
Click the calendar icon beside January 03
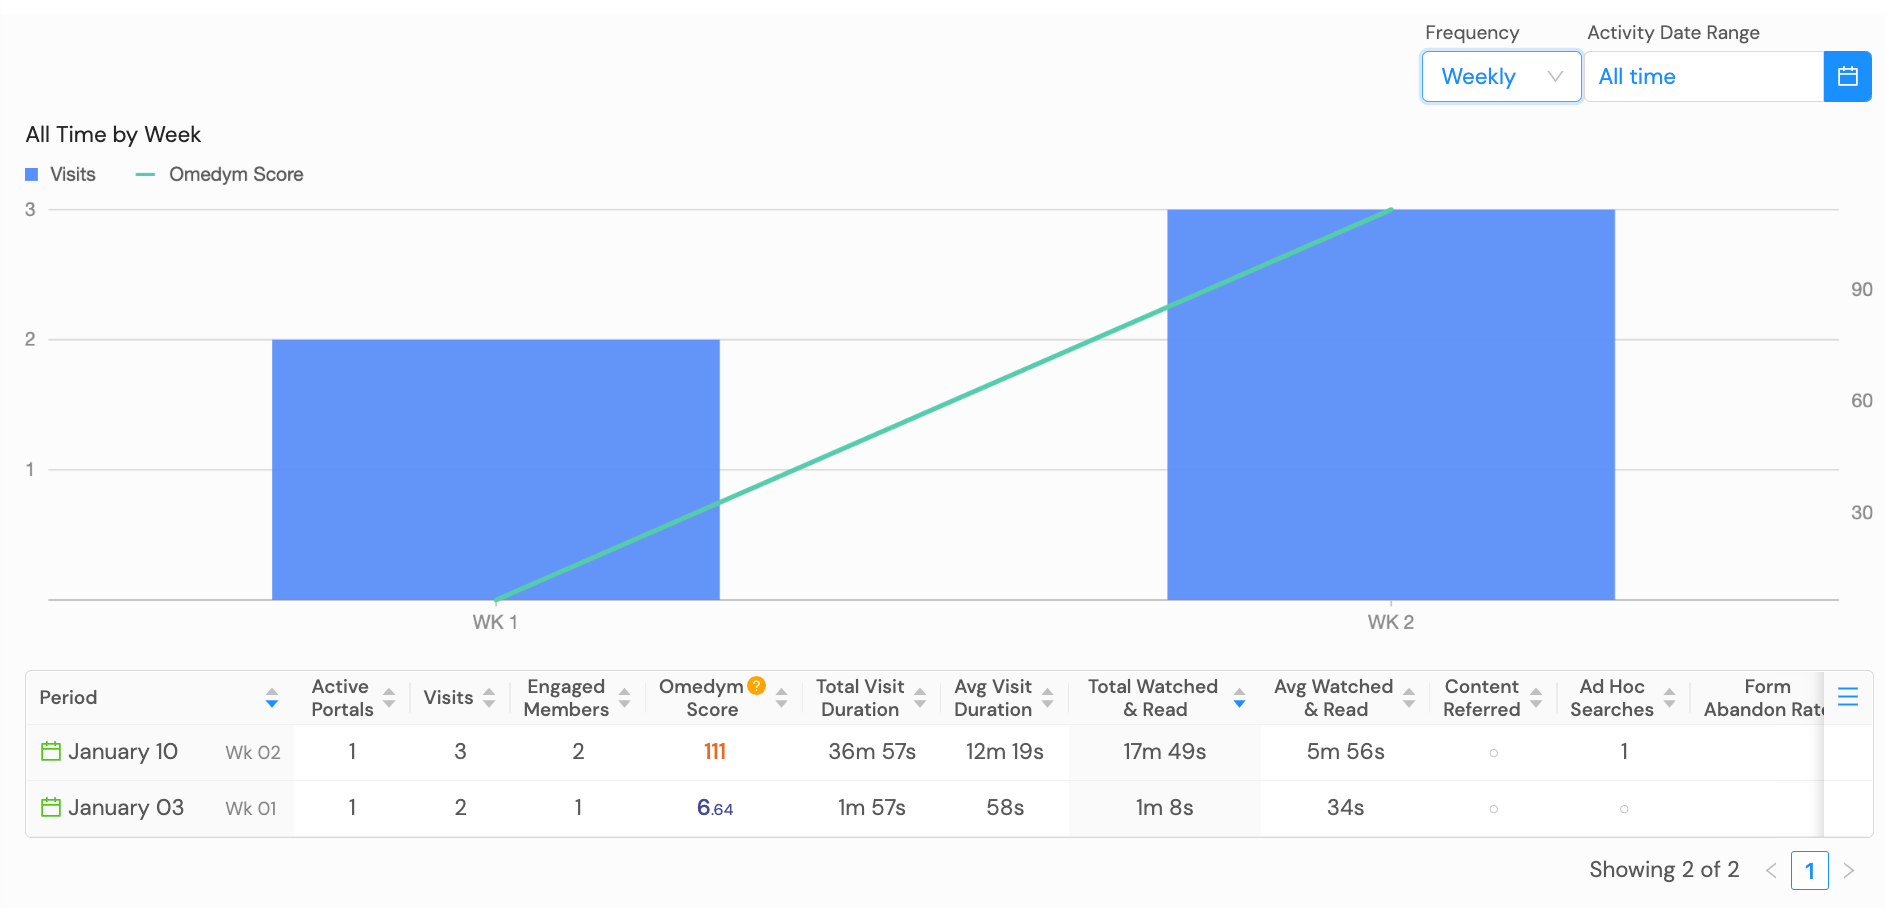pos(50,807)
